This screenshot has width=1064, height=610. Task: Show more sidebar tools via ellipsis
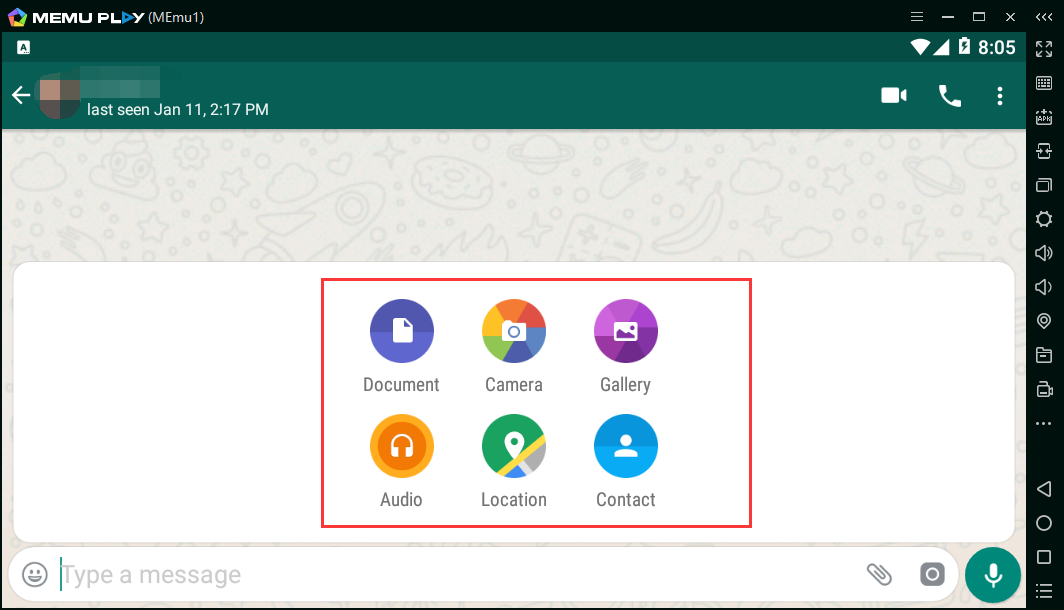(x=1044, y=423)
